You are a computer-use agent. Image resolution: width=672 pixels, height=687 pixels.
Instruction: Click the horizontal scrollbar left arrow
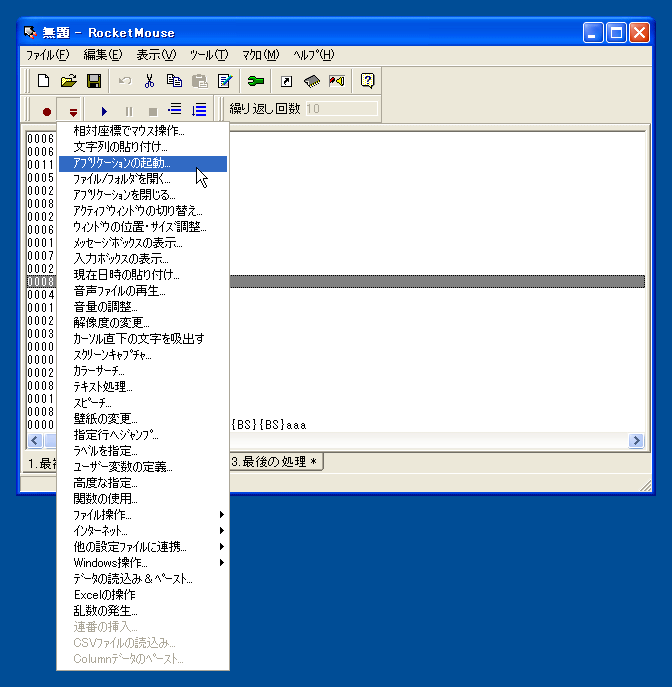click(35, 440)
